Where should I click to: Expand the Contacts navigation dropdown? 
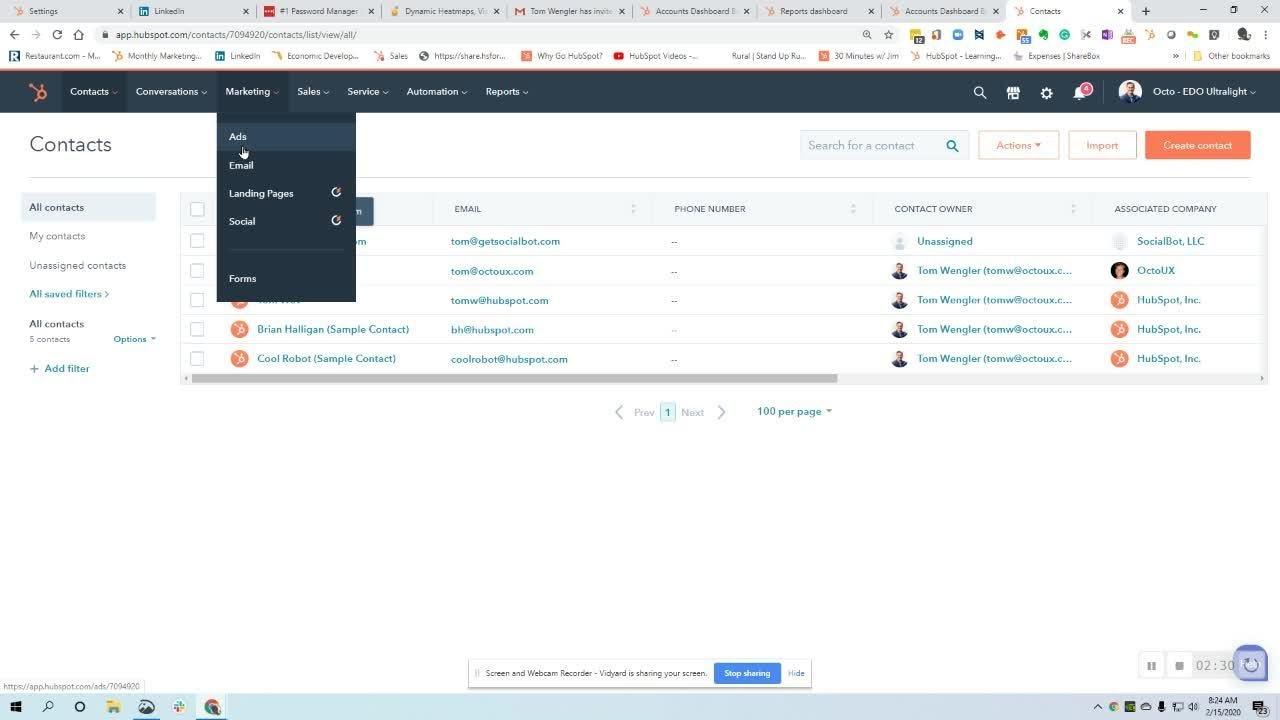tap(93, 92)
